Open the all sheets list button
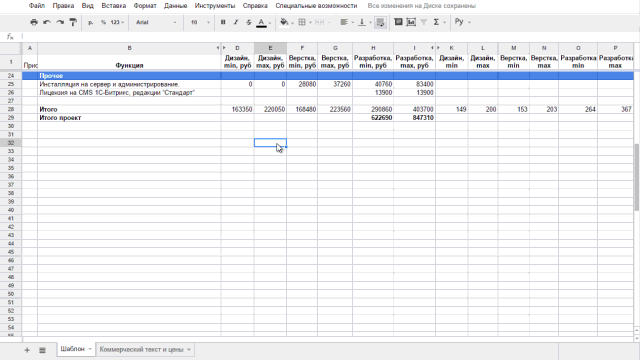Image resolution: width=640 pixels, height=360 pixels. pyautogui.click(x=42, y=350)
